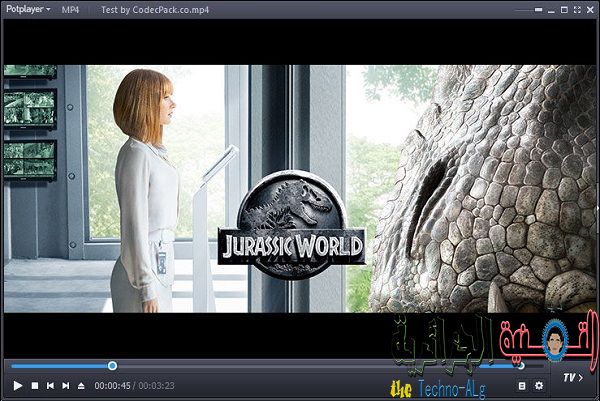This screenshot has width=600, height=401.
Task: Open the control panel gear icon
Action: point(540,385)
